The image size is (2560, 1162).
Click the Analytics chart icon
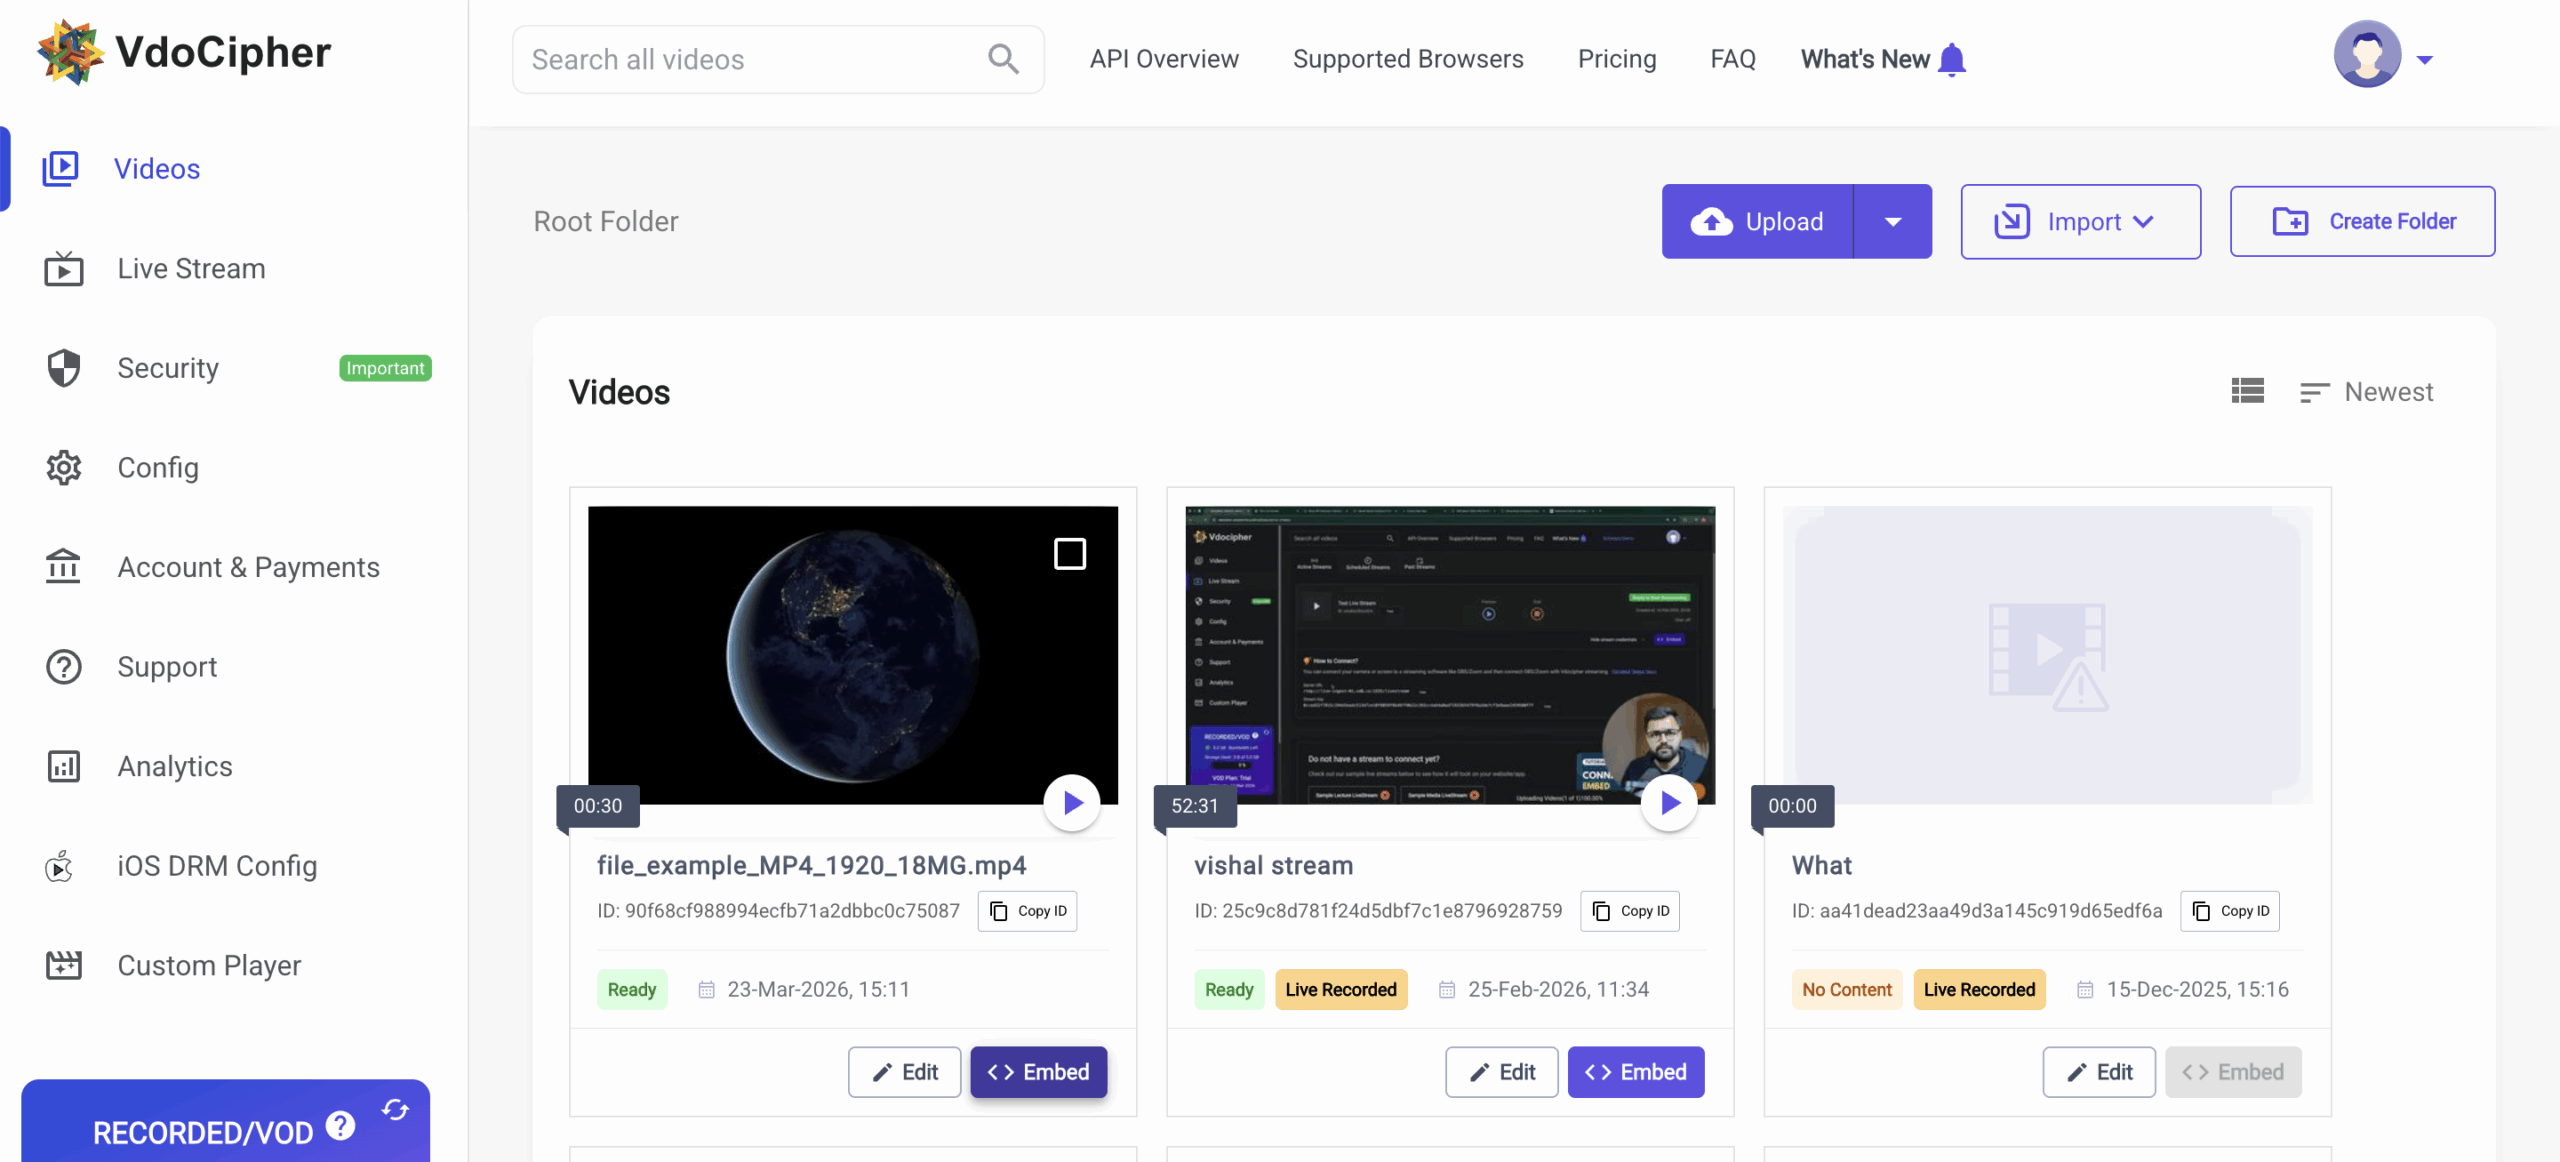pyautogui.click(x=64, y=766)
